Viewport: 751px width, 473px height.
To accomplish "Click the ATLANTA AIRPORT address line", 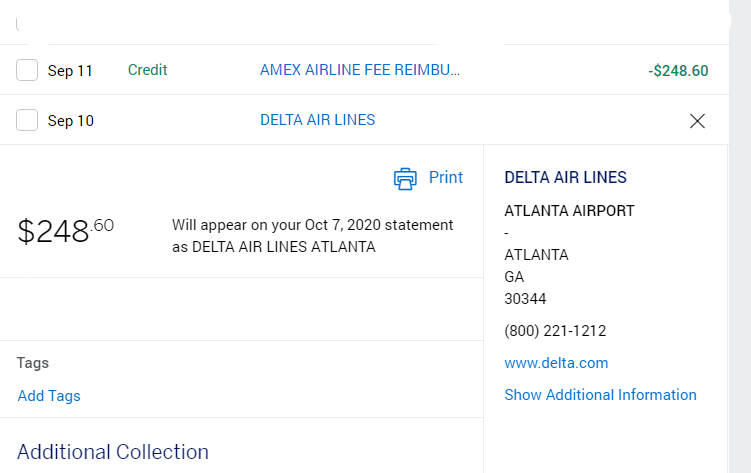I will click(569, 211).
